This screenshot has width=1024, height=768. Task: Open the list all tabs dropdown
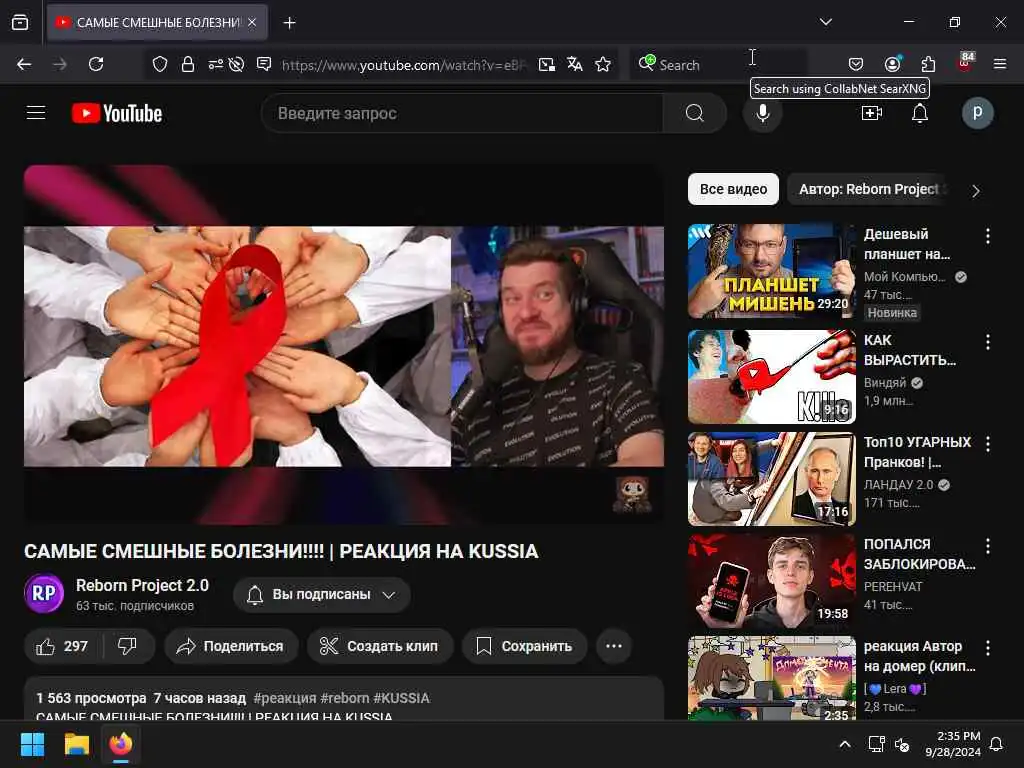(x=825, y=22)
